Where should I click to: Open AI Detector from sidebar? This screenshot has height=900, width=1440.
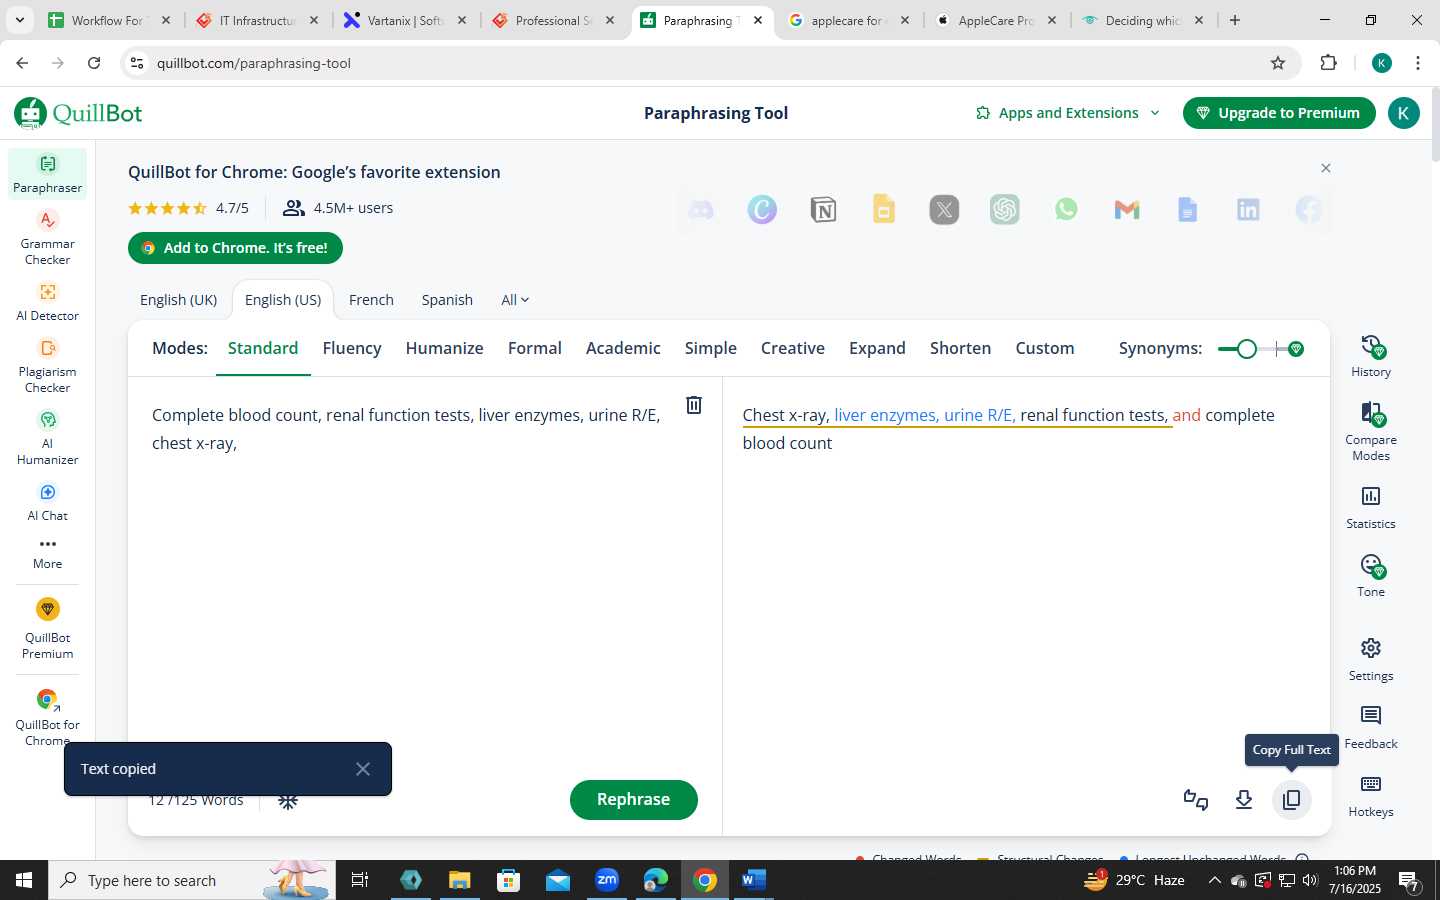47,302
